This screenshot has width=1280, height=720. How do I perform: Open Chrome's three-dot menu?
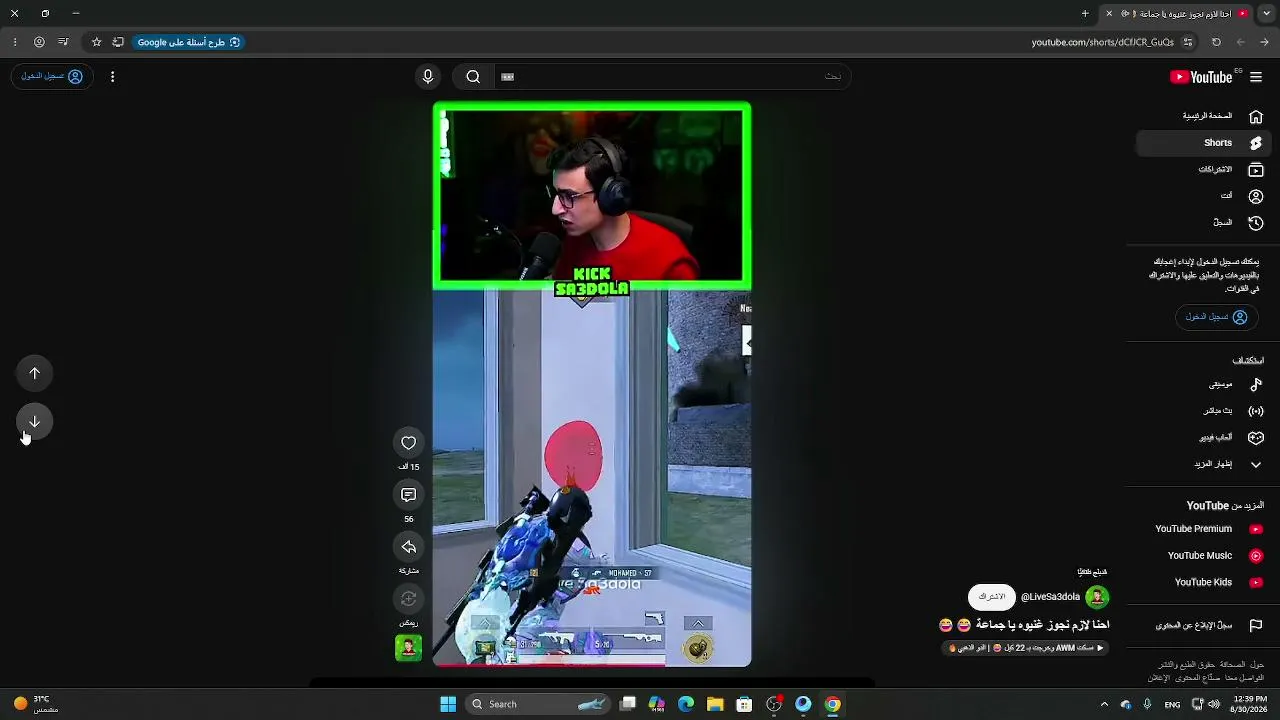click(x=14, y=42)
